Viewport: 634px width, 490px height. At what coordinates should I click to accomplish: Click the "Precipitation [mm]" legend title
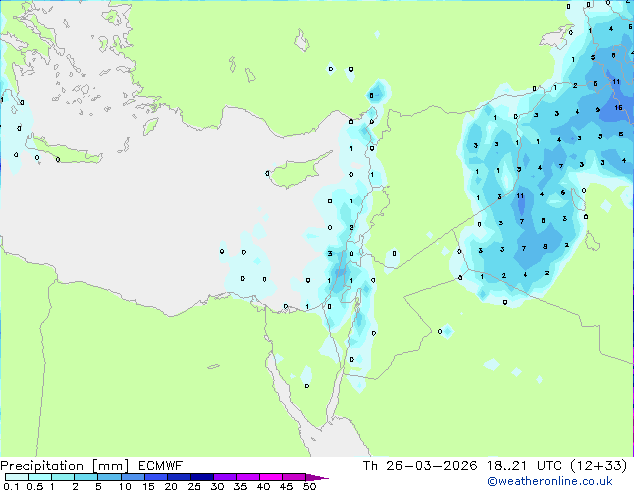pos(64,466)
